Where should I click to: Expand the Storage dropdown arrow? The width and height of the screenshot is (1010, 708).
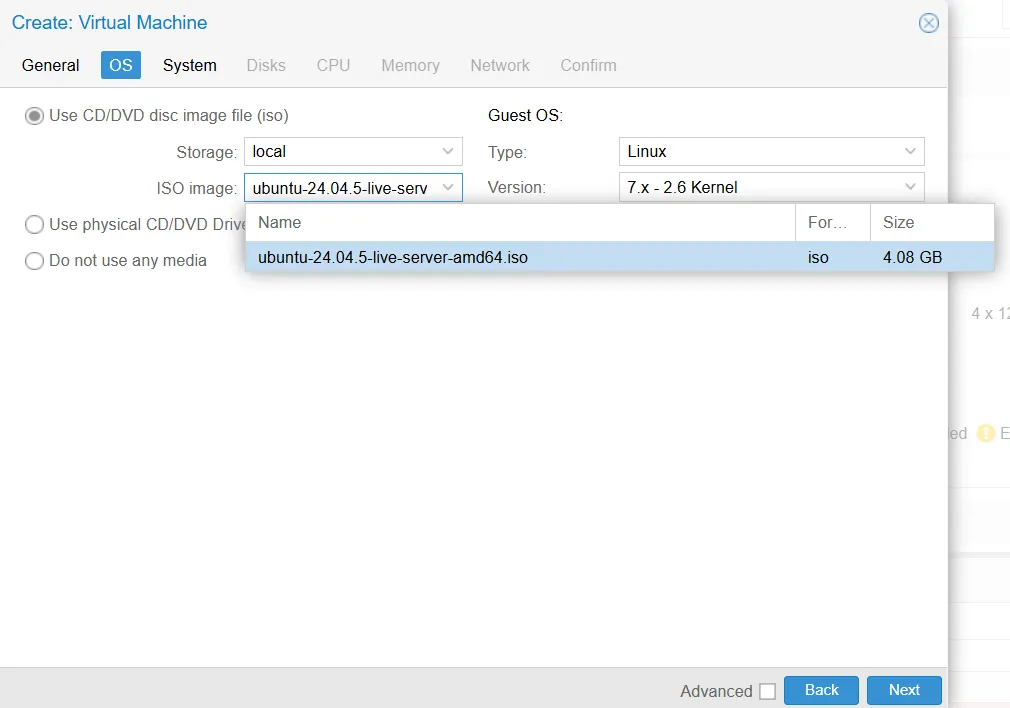click(x=448, y=151)
